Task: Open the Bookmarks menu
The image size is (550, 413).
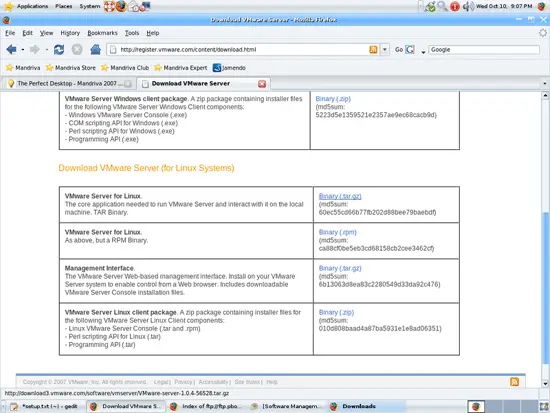Action: (x=102, y=33)
